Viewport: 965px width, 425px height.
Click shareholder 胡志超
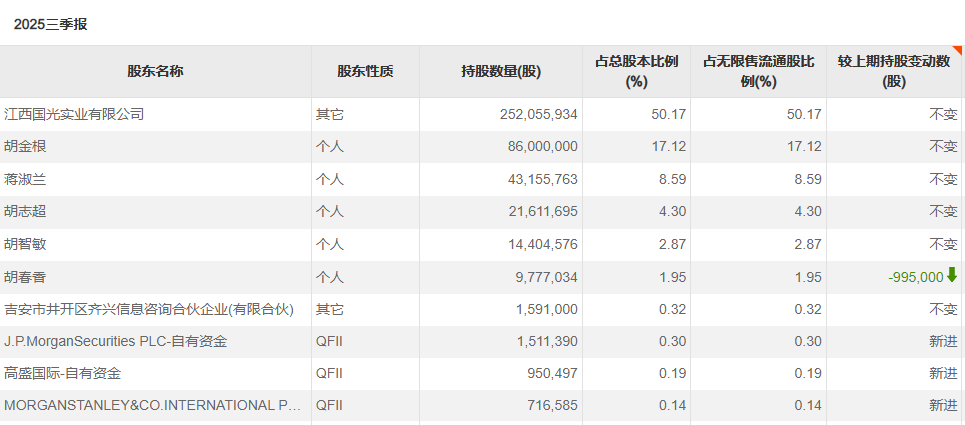(25, 211)
